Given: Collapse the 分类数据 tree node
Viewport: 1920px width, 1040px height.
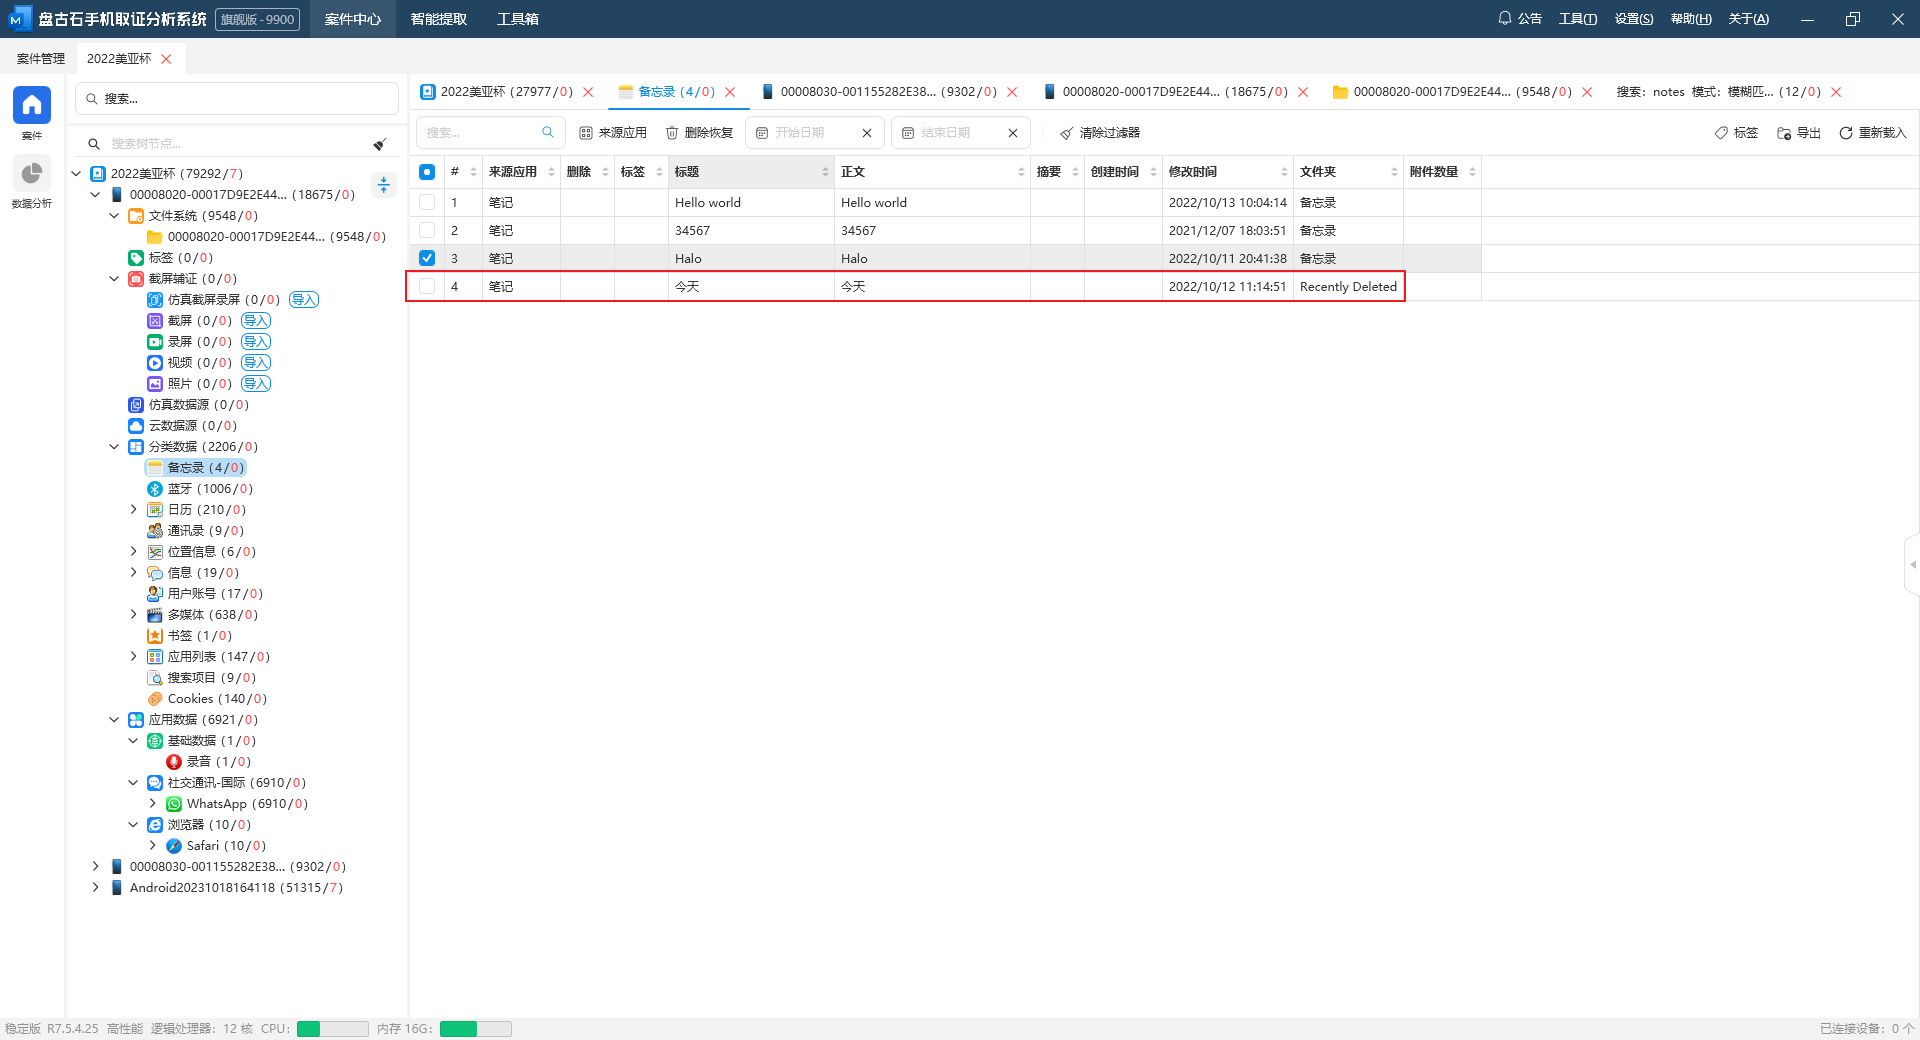Looking at the screenshot, I should (x=114, y=447).
